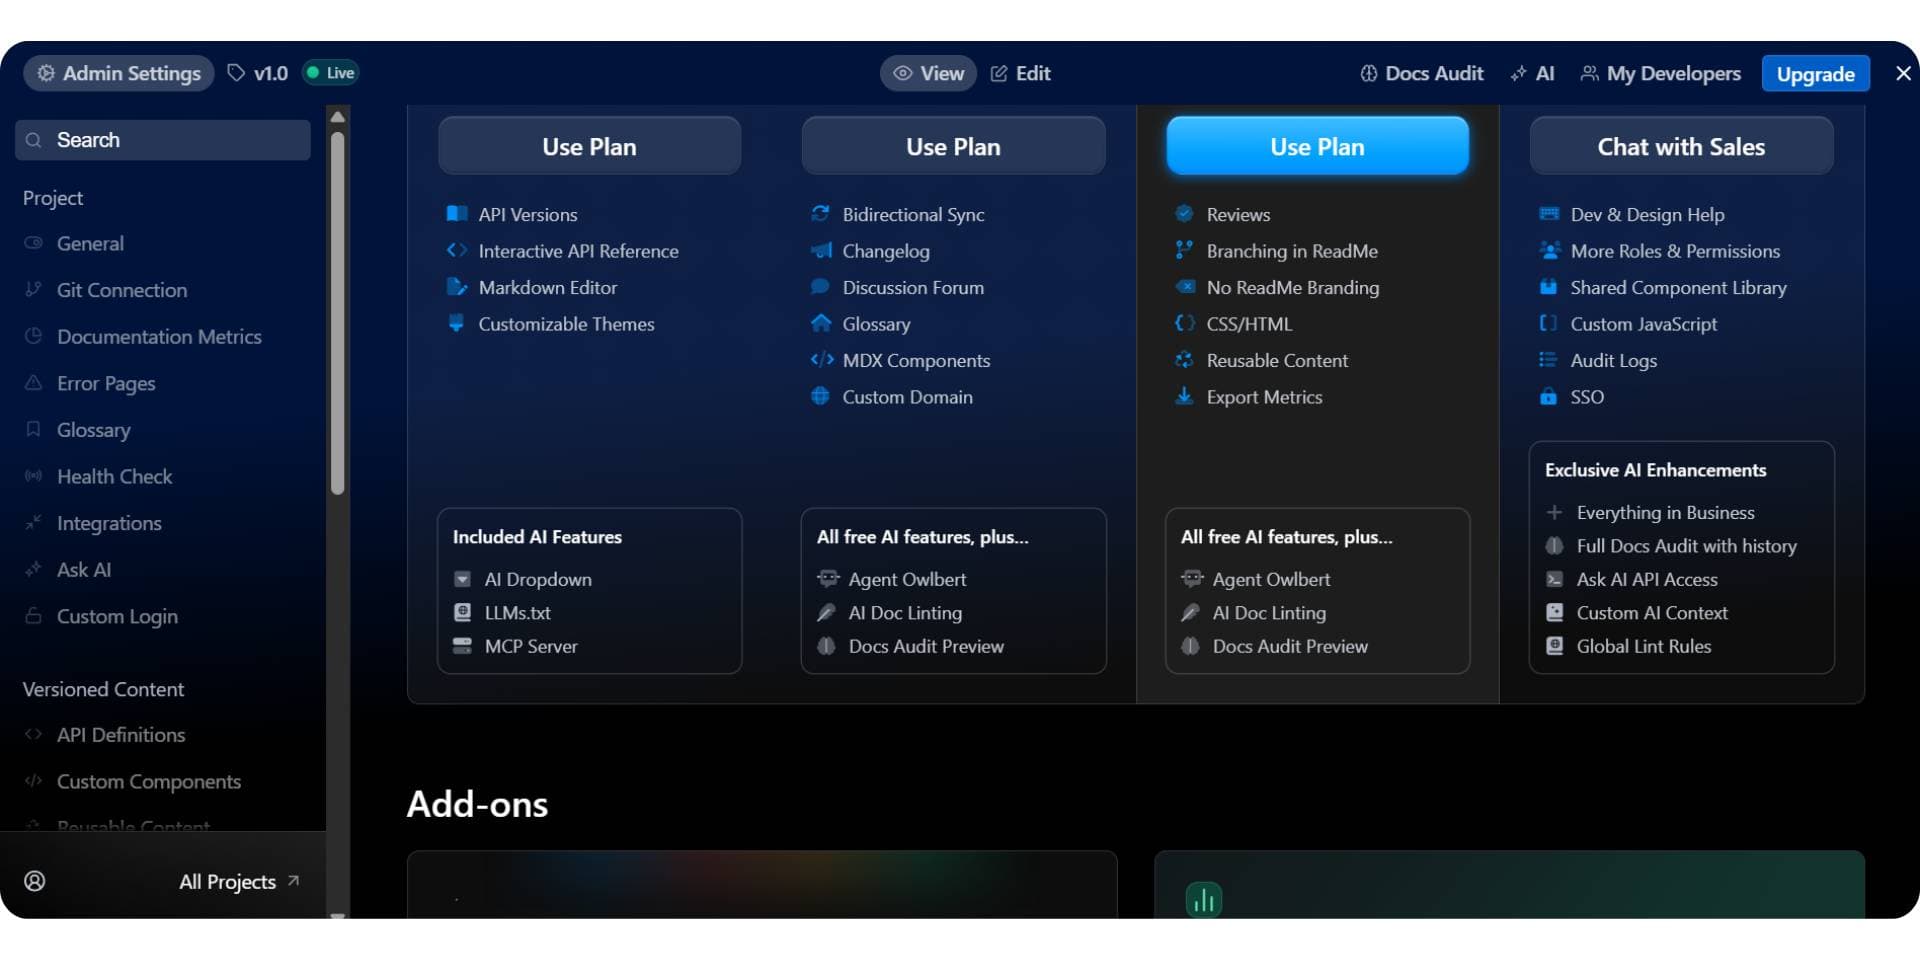1920x960 pixels.
Task: Click the API Definitions code icon
Action: (33, 734)
